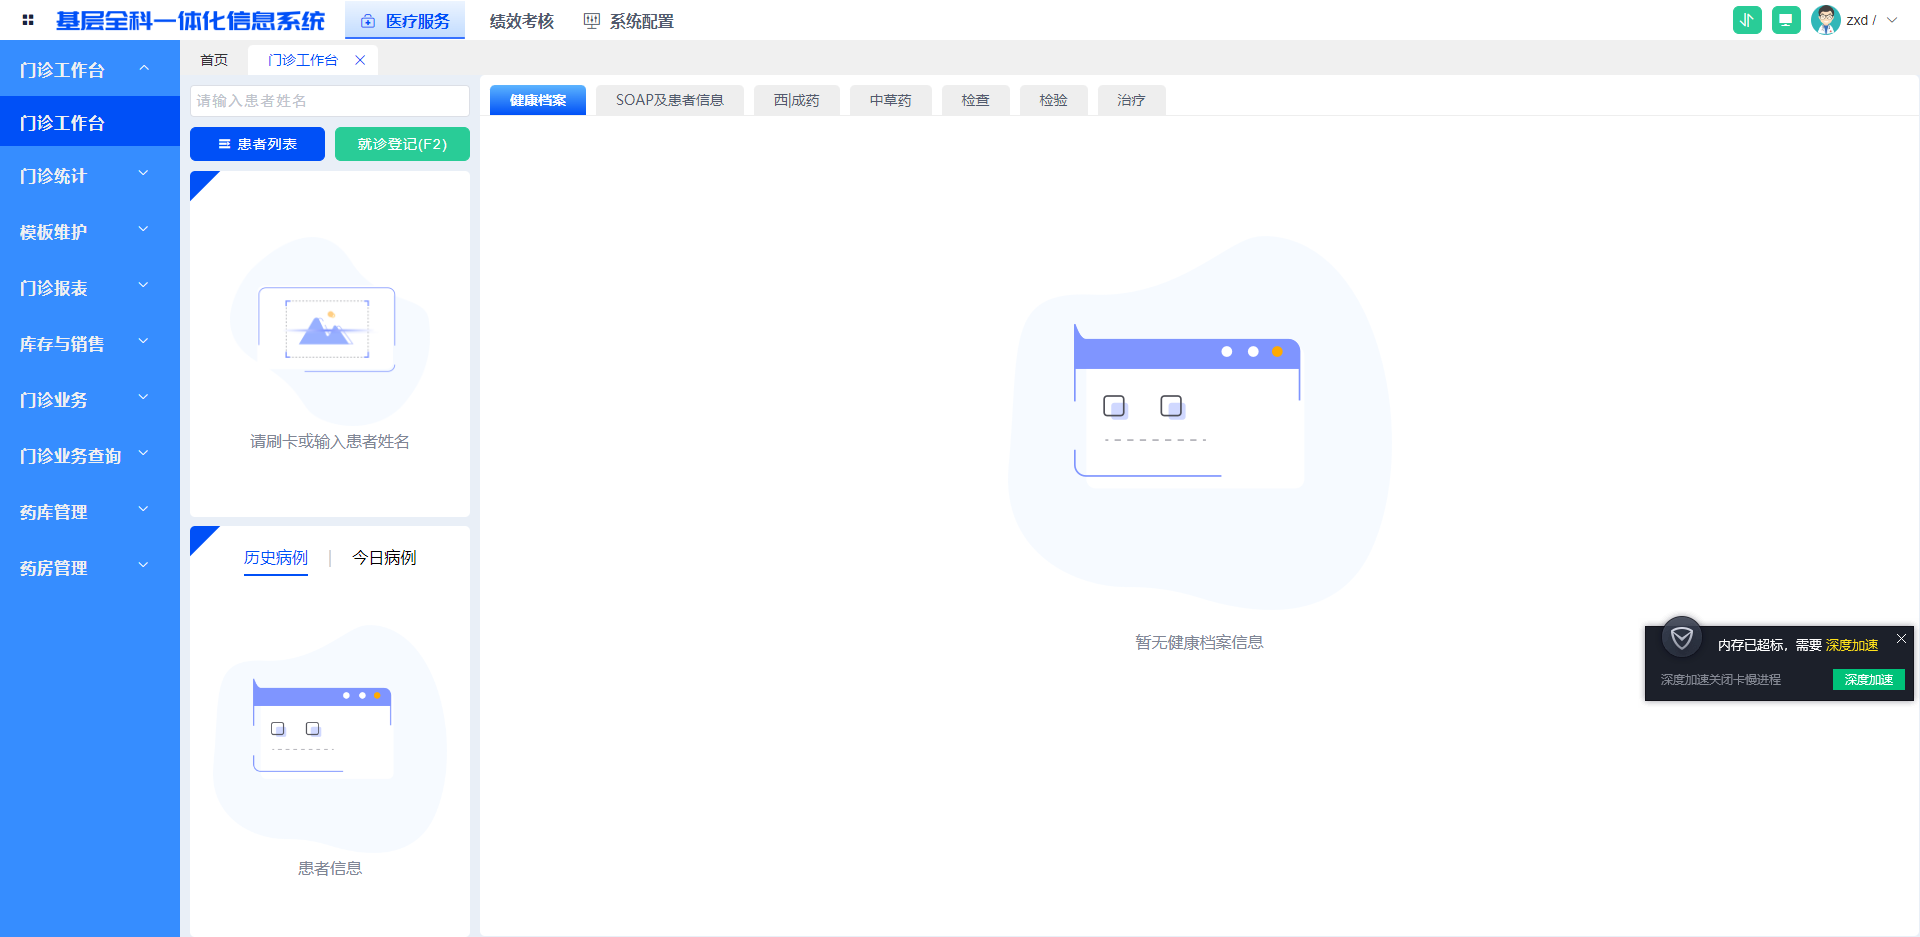Select the 治疗 tab
Screen dimensions: 1920x937
(1132, 100)
